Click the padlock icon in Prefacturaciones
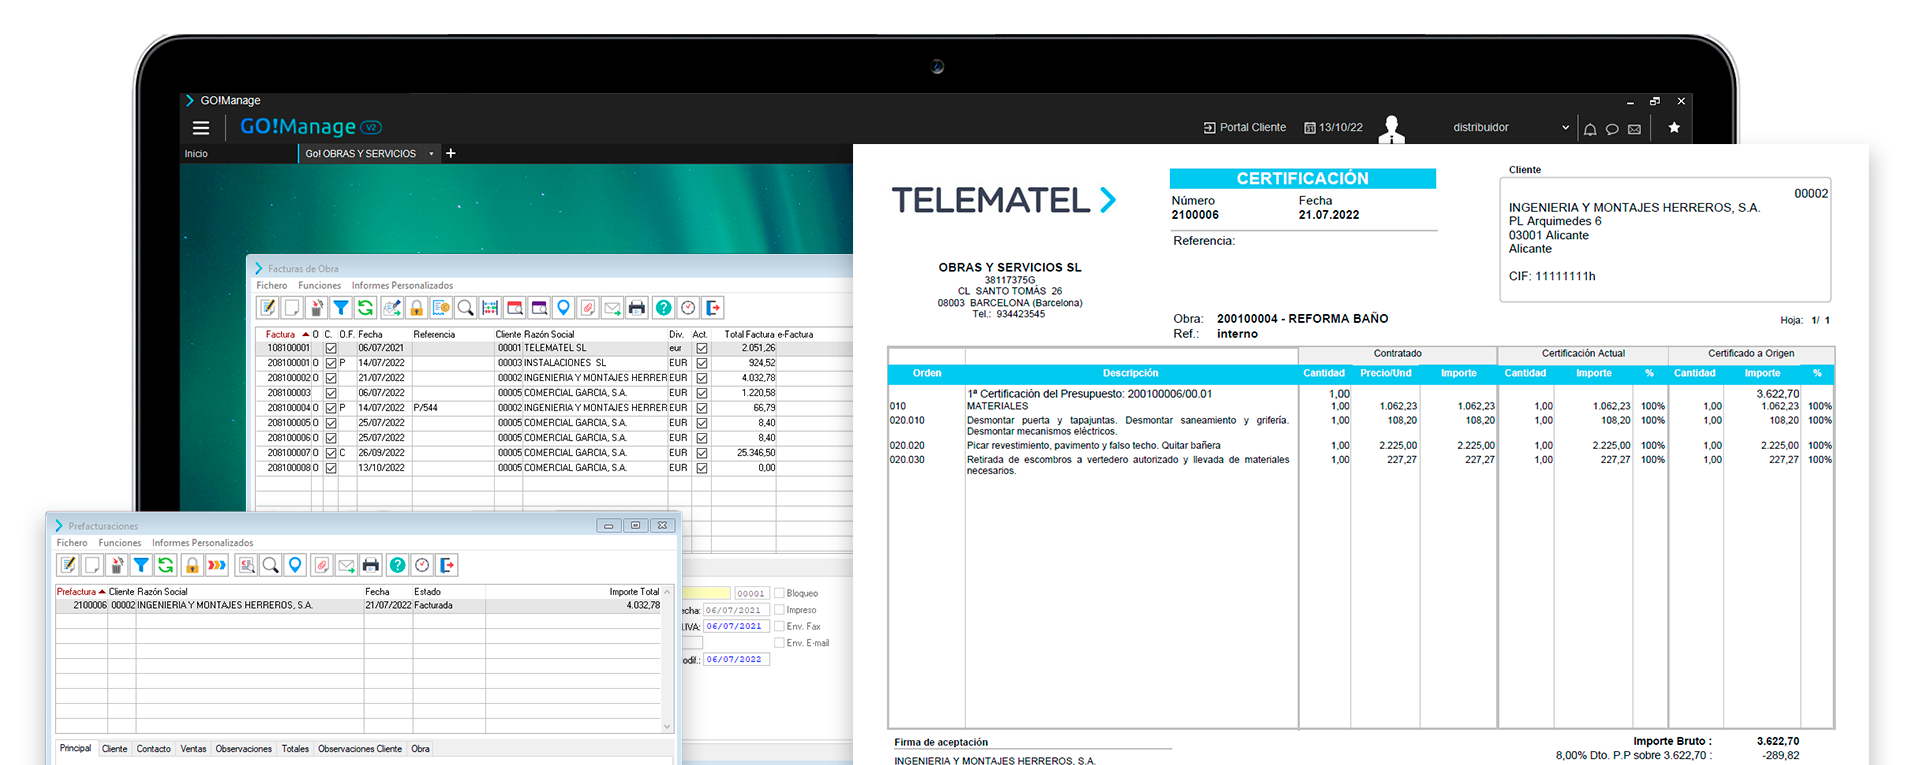The width and height of the screenshot is (1920, 765). [192, 565]
